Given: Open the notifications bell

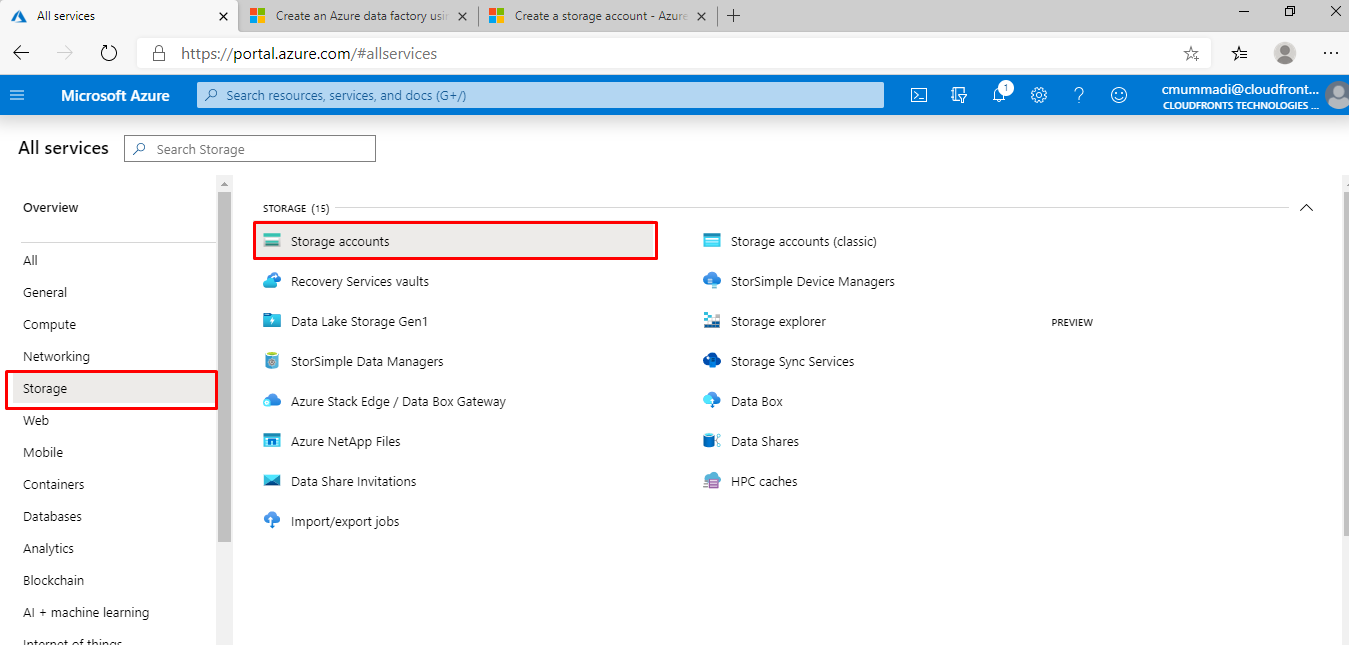Looking at the screenshot, I should point(999,95).
